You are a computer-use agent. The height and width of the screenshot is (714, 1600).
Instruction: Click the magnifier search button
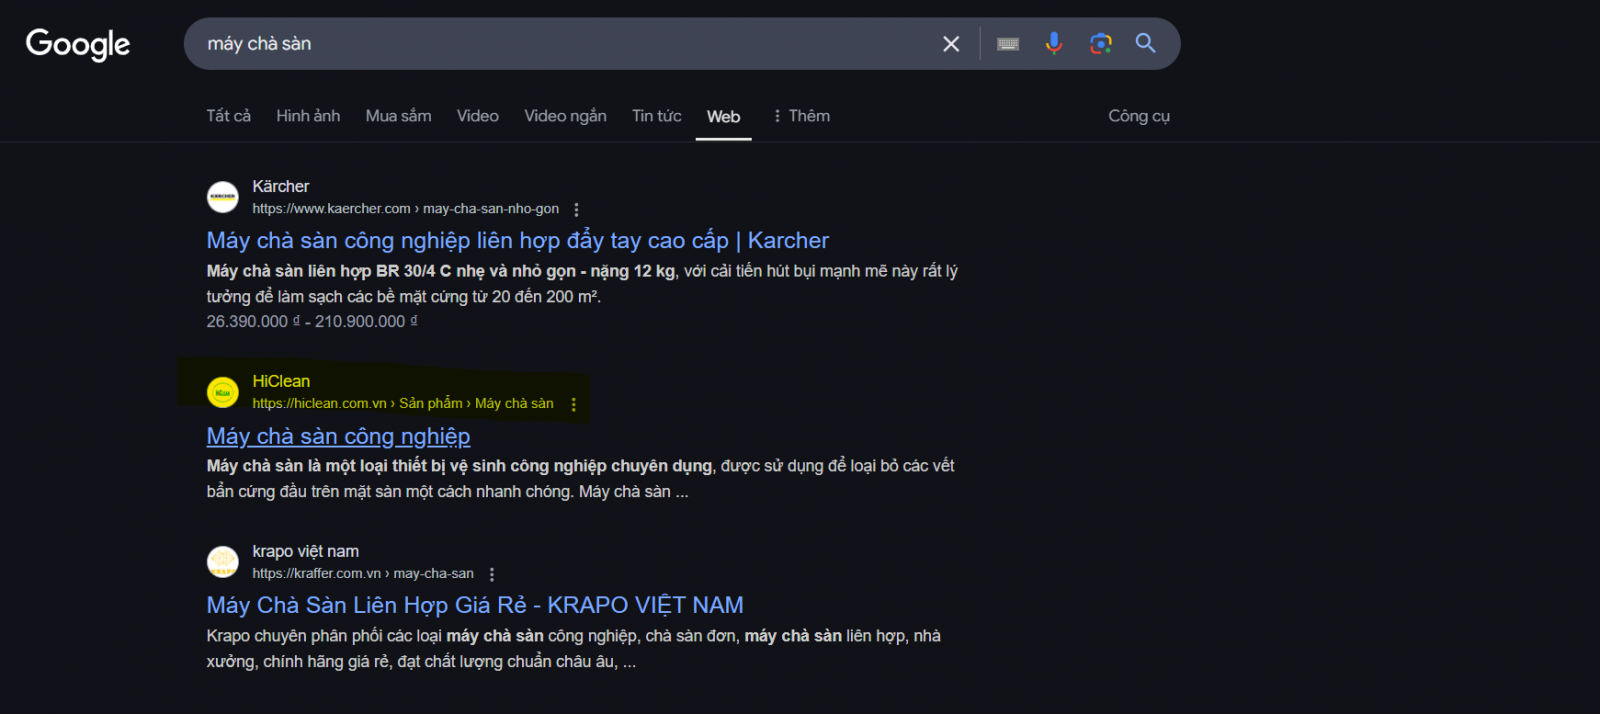tap(1146, 43)
